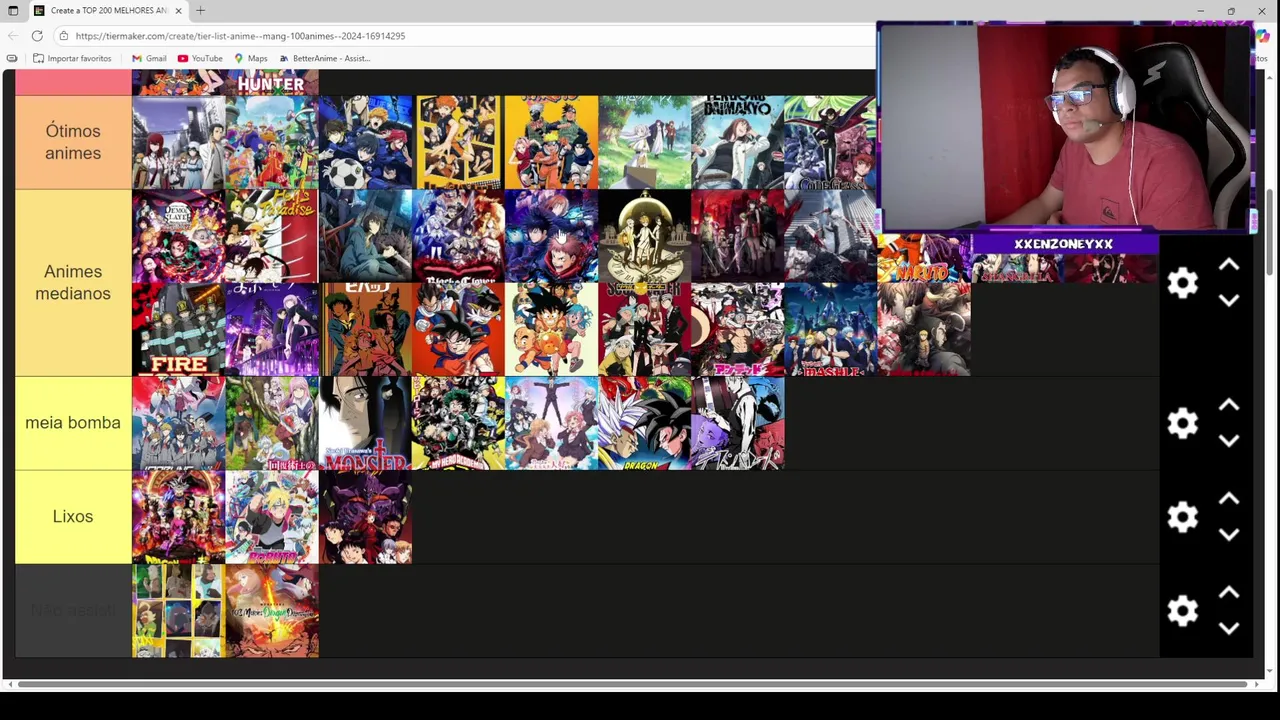Go back with the browser back arrow
The image size is (1280, 720).
(13, 36)
